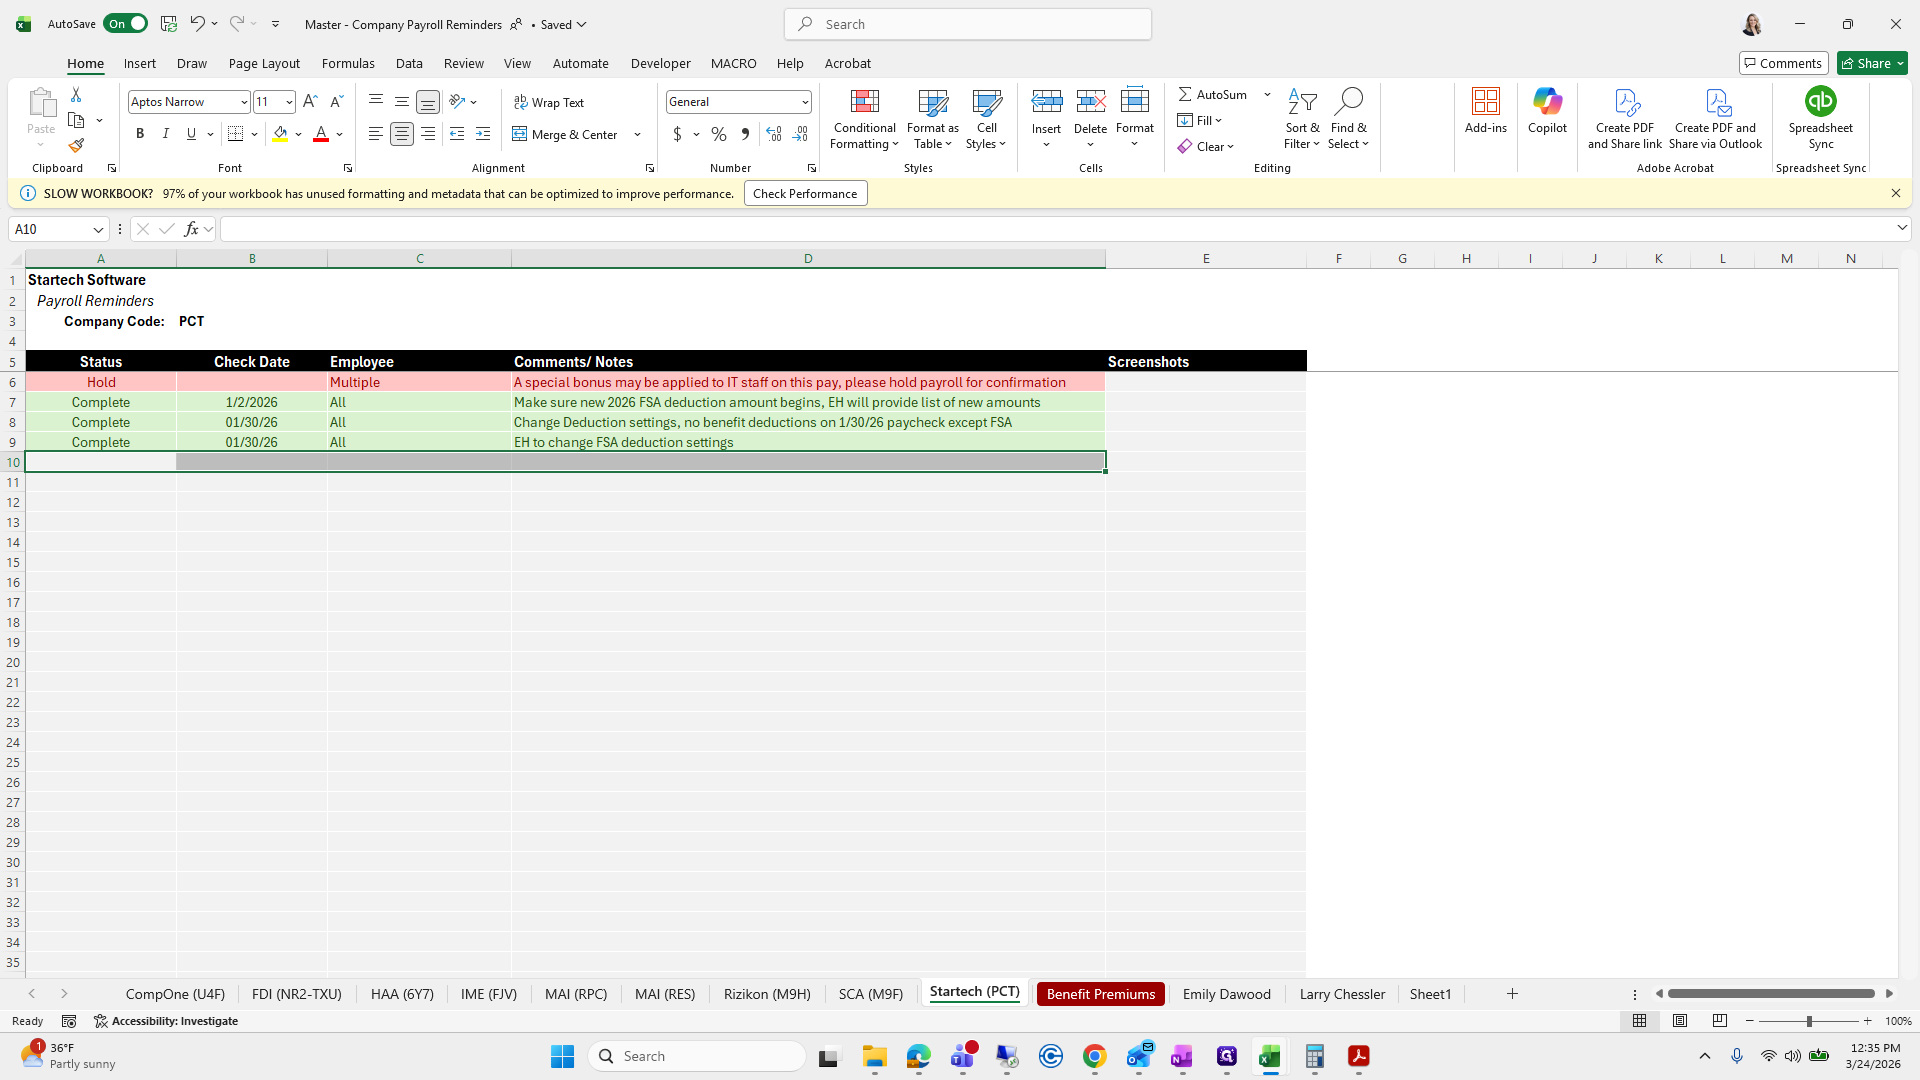This screenshot has width=1920, height=1080.
Task: Click the Comments button
Action: [1783, 63]
